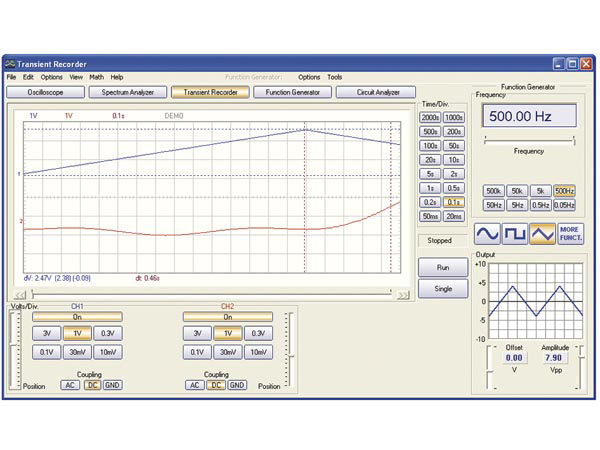
Task: Set time base to 0.2s
Action: click(x=430, y=202)
